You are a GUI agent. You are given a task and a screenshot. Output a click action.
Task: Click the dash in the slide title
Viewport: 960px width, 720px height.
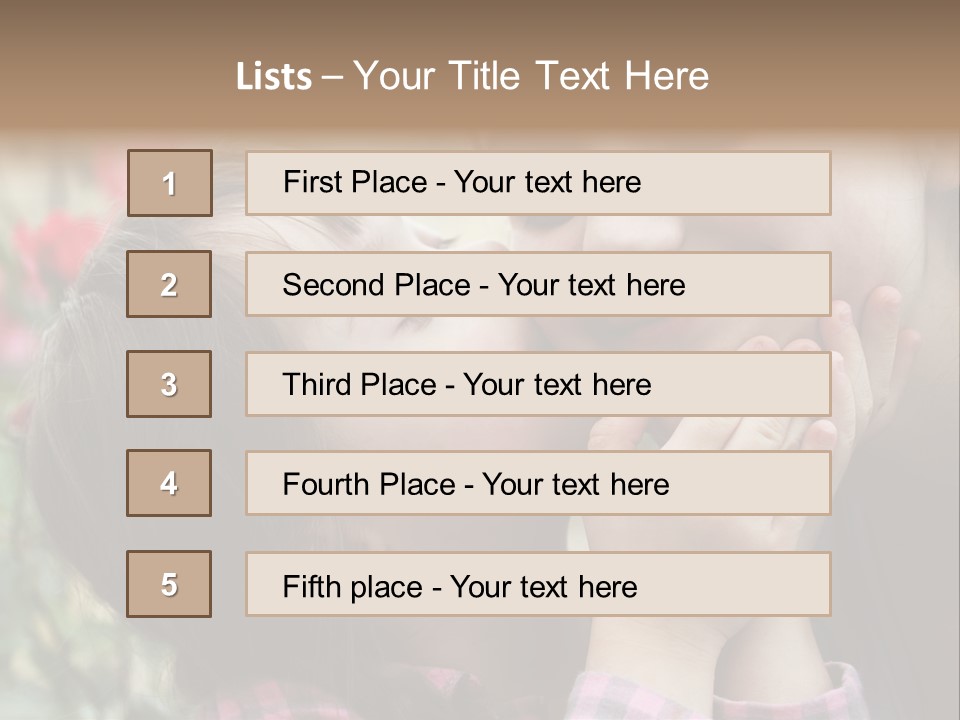click(332, 76)
